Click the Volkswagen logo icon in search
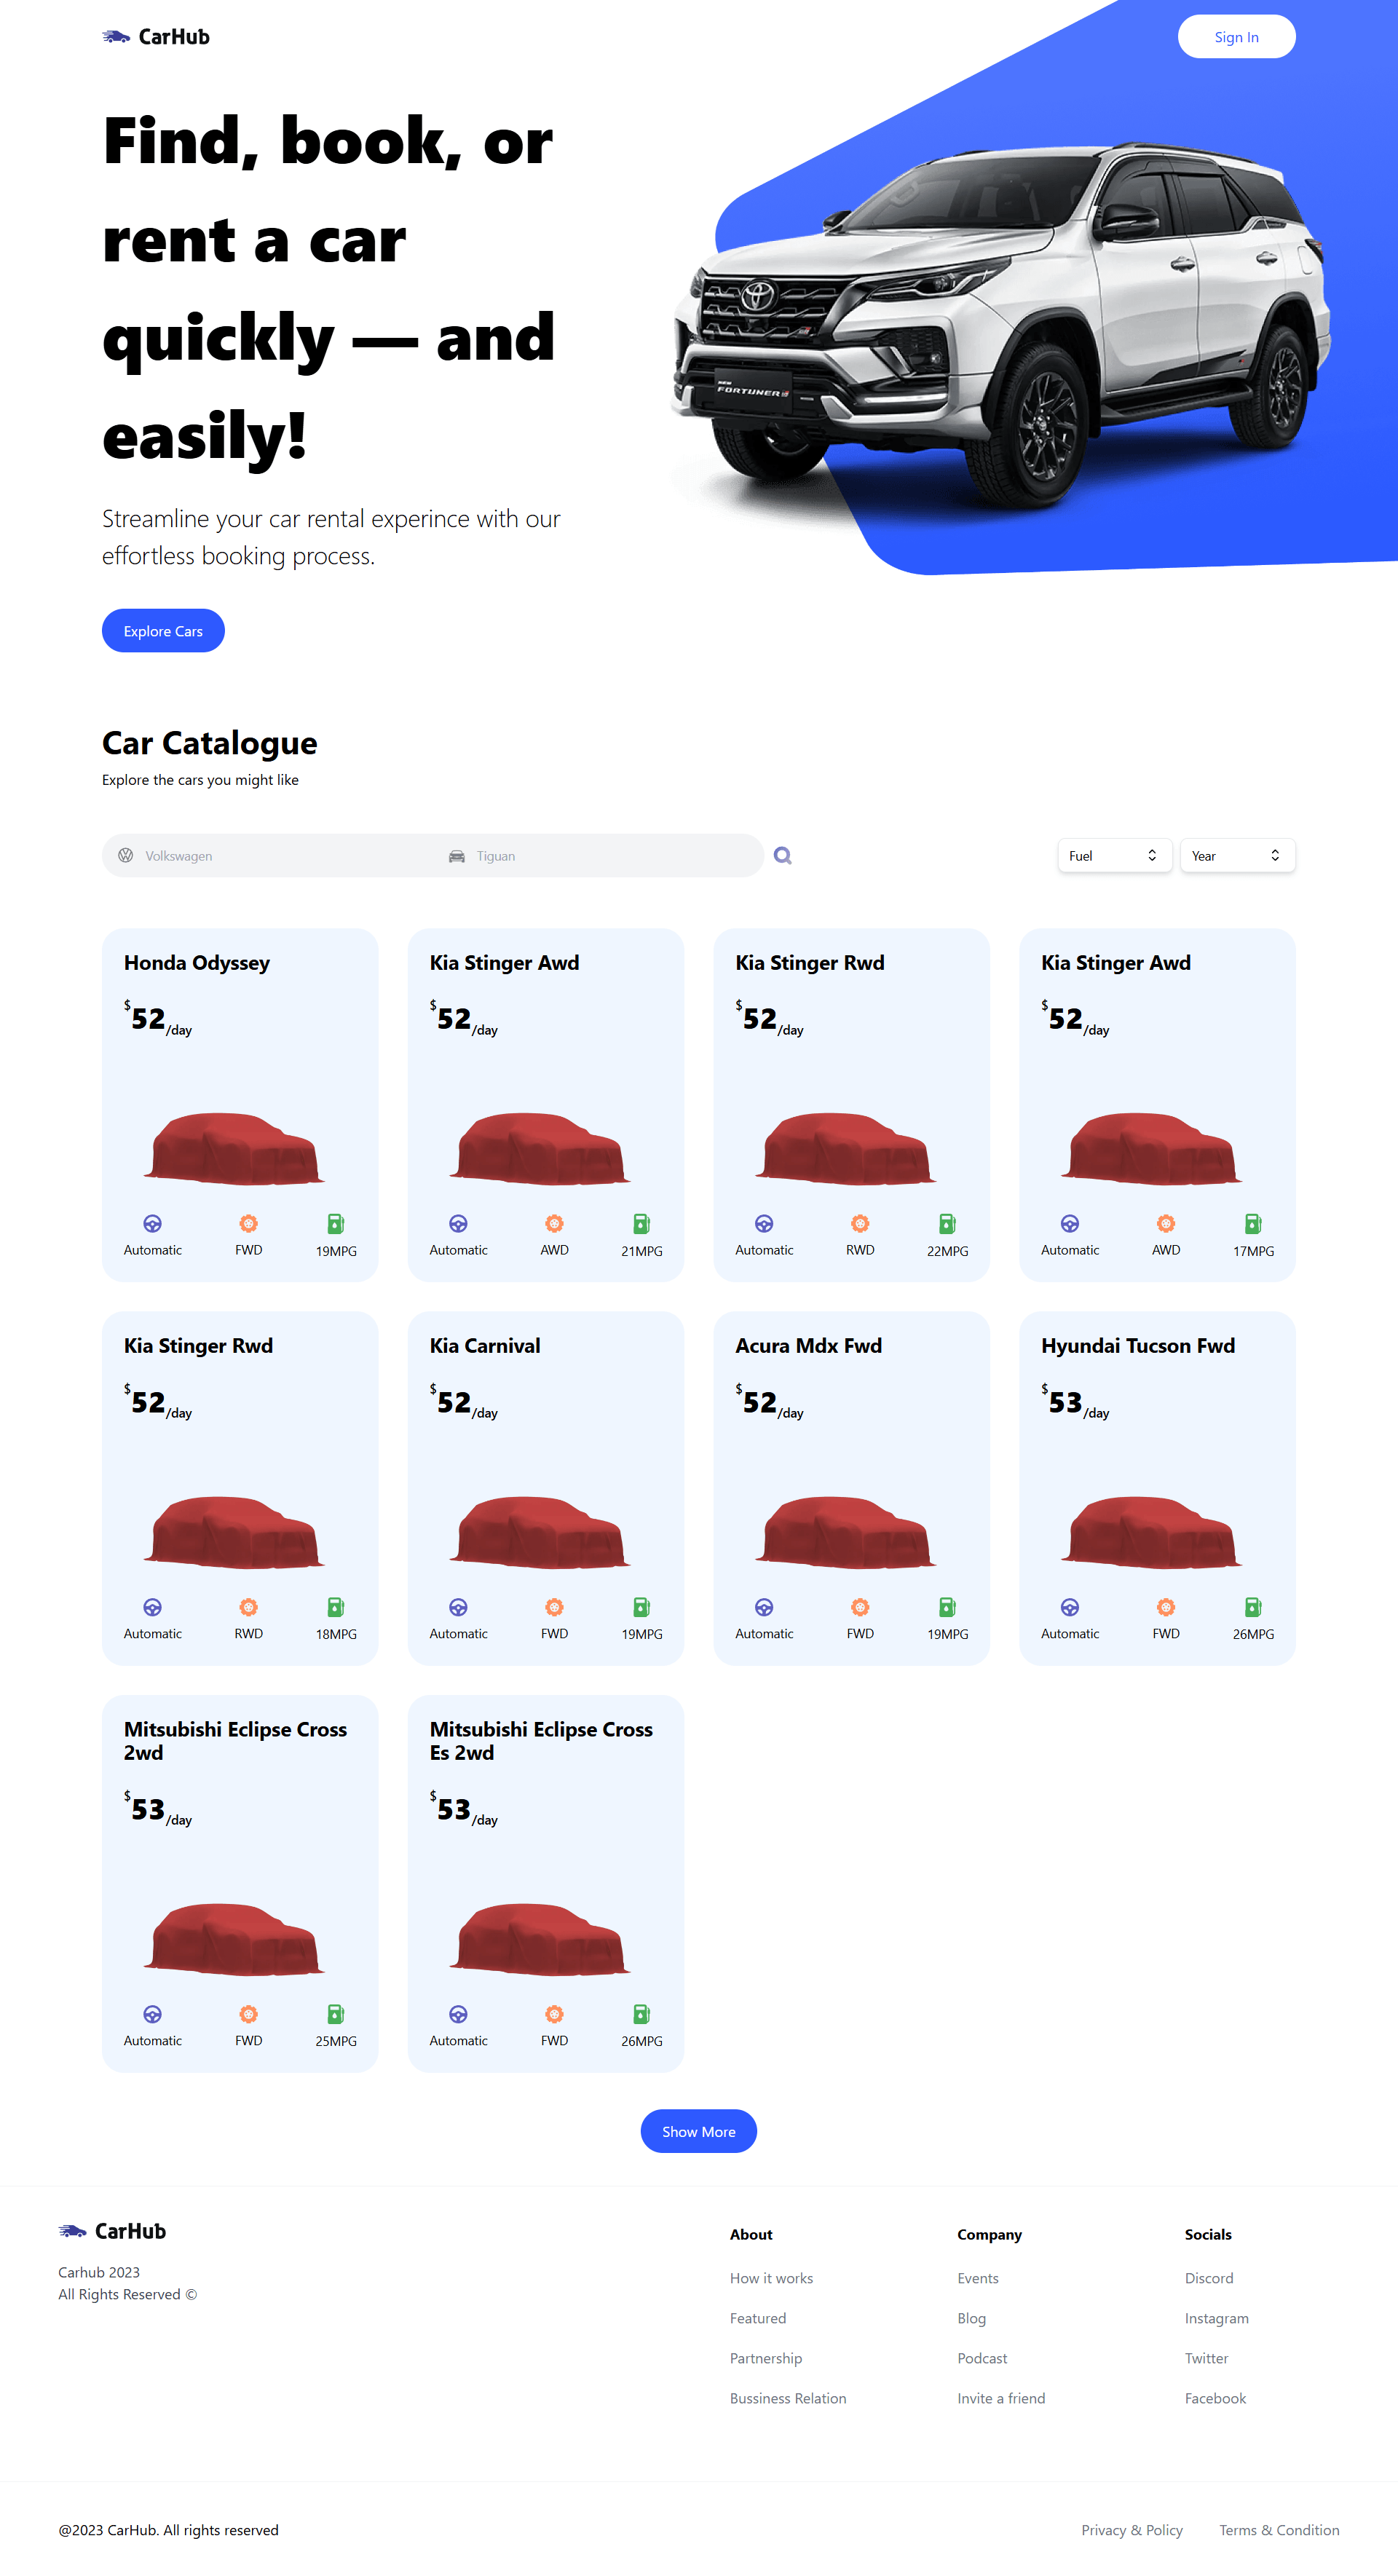 pos(126,855)
